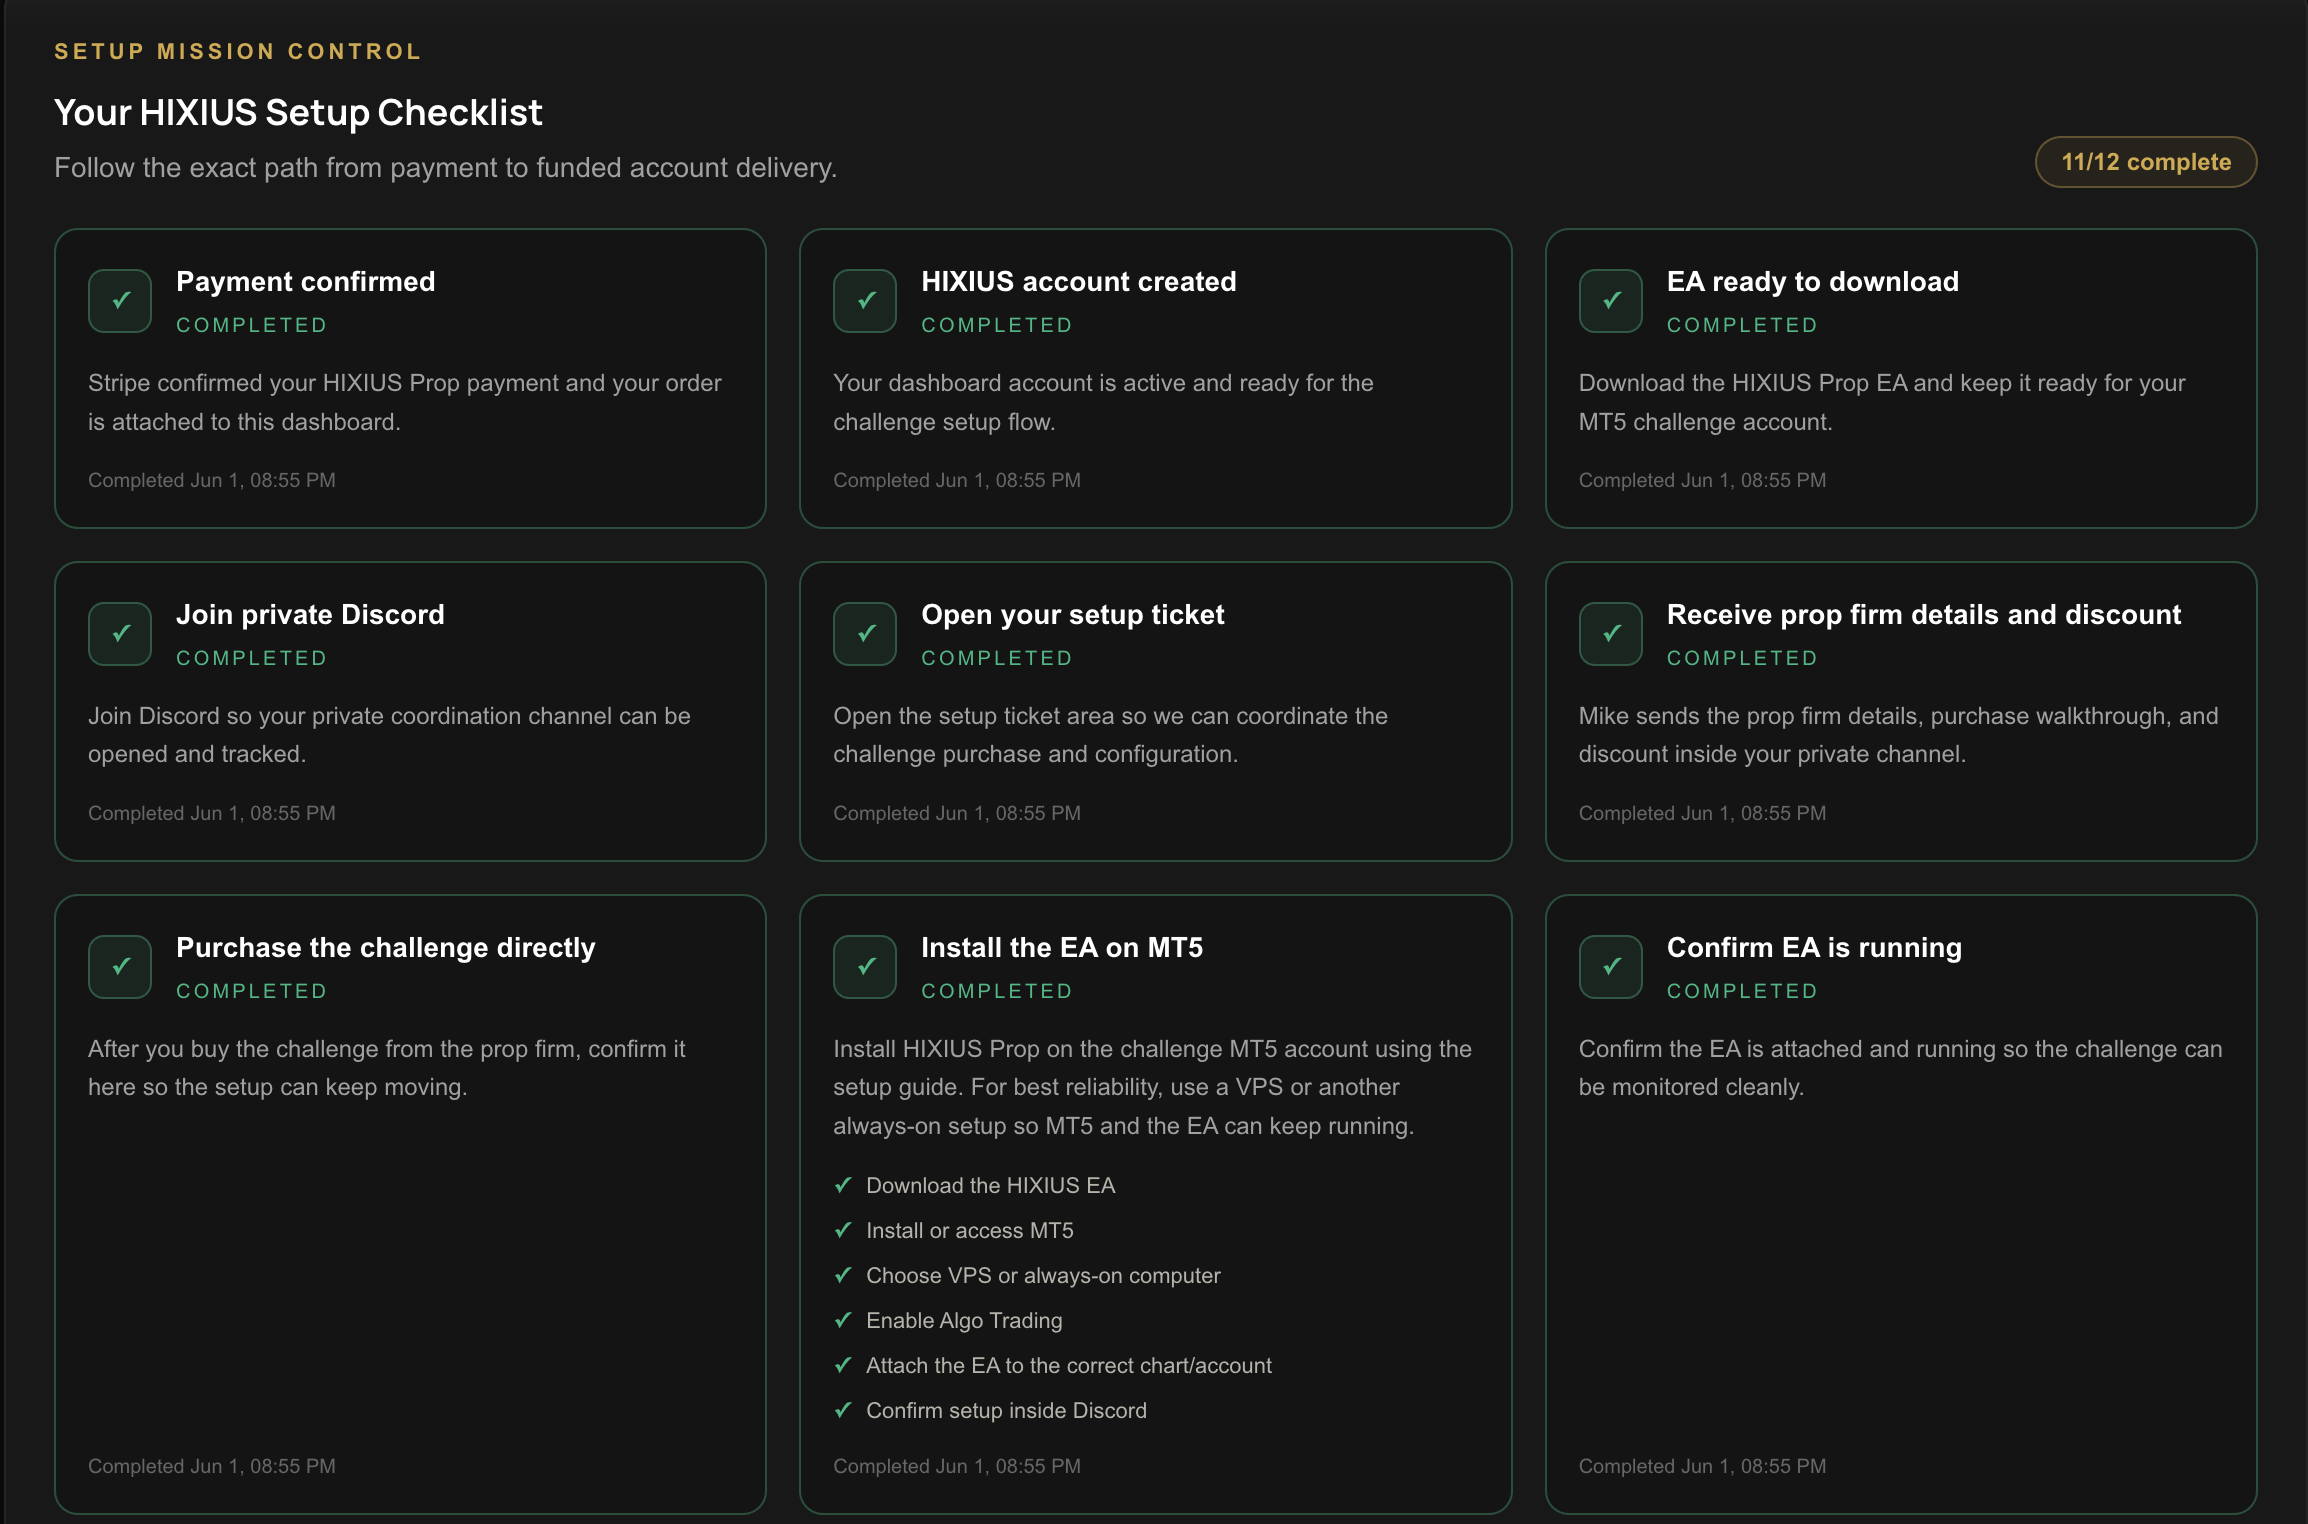This screenshot has width=2308, height=1524.
Task: Select the Receive prop firm details checkmark box
Action: point(1611,633)
